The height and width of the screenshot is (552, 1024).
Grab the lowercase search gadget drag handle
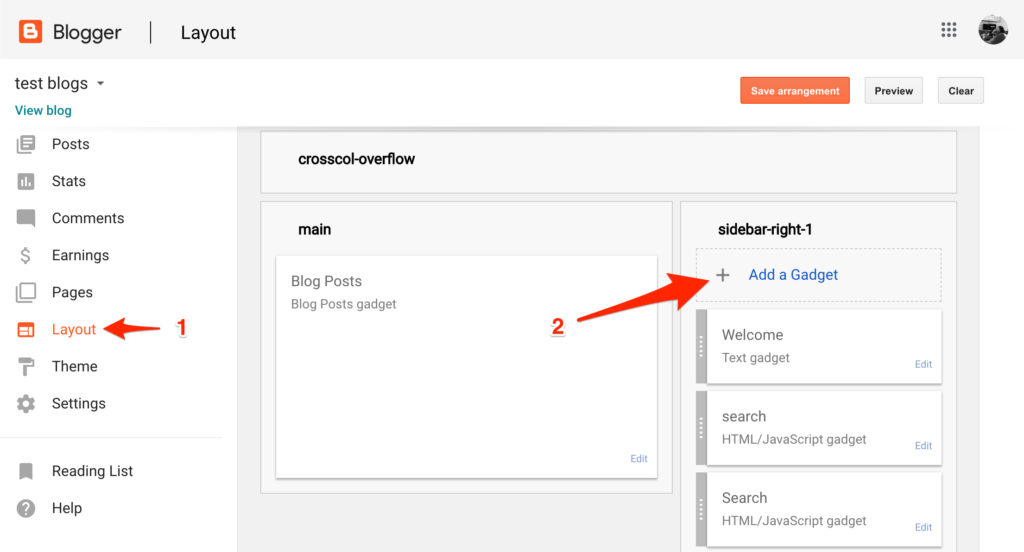pyautogui.click(x=701, y=428)
